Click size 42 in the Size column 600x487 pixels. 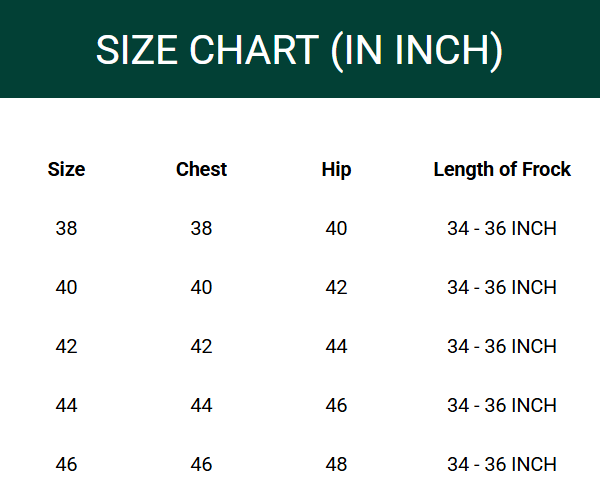click(66, 346)
